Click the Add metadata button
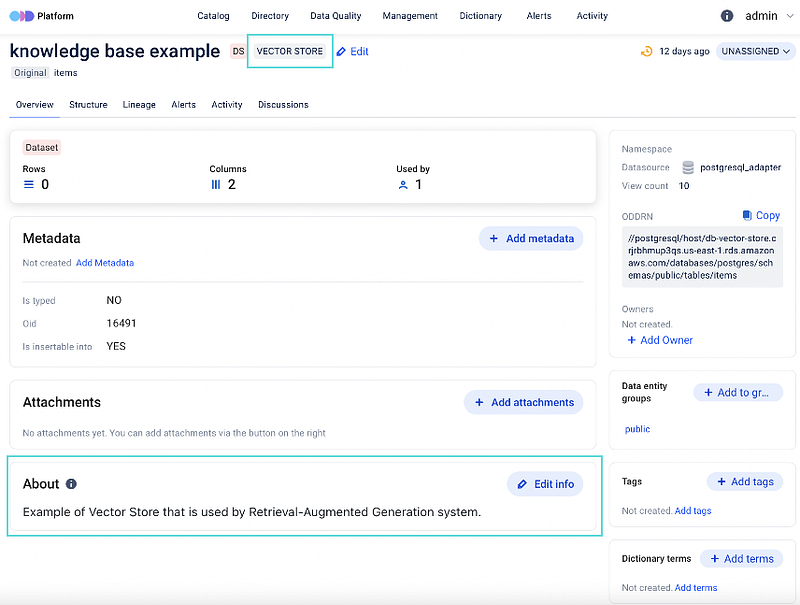800x605 pixels. point(531,238)
